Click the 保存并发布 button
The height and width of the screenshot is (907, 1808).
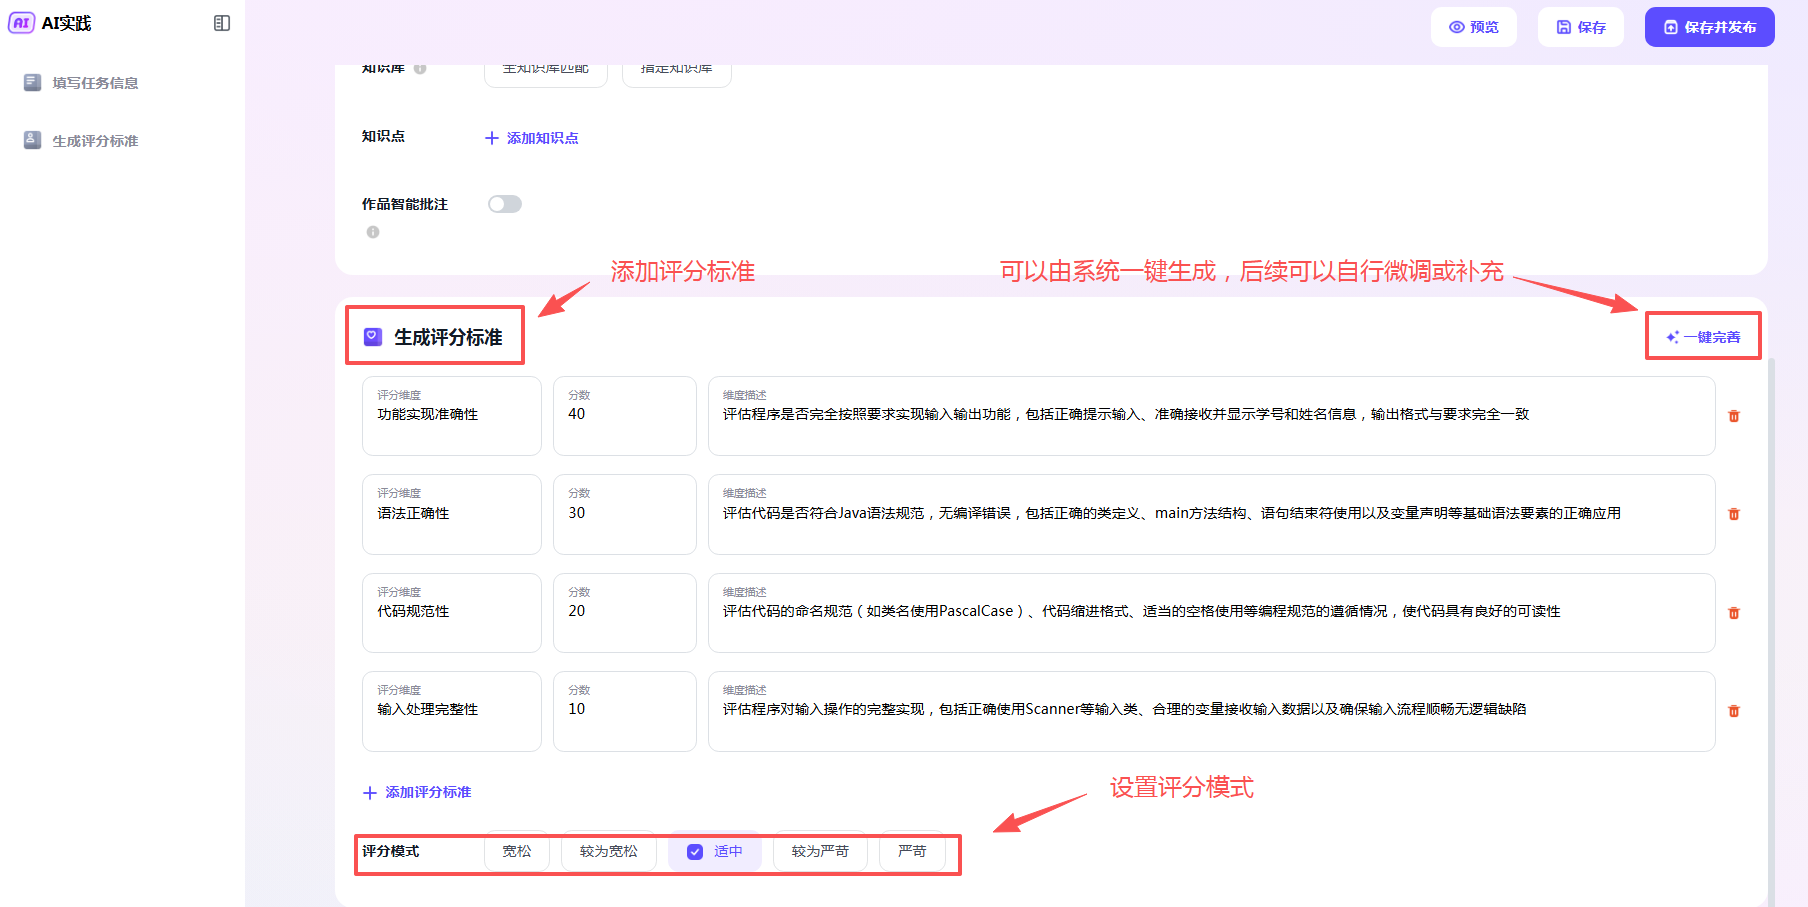click(x=1709, y=27)
